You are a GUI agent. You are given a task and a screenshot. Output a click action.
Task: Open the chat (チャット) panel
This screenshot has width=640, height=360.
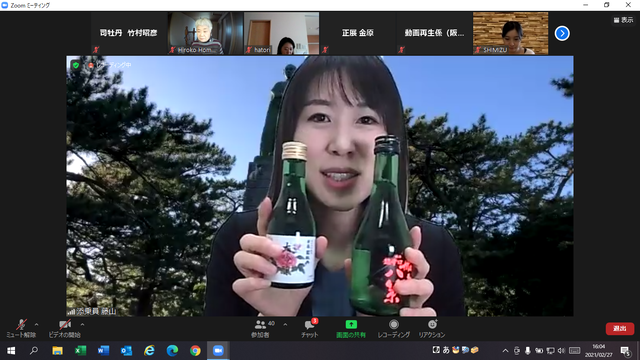coord(309,329)
